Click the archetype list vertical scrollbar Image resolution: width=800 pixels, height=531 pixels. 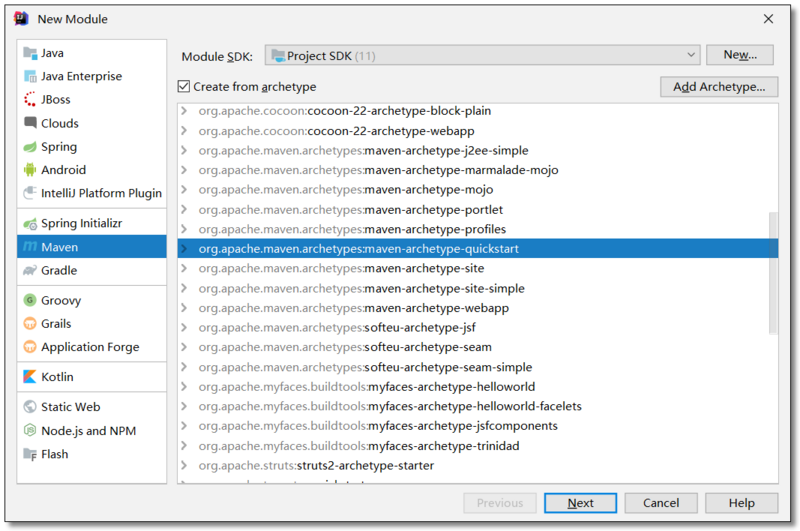[x=772, y=272]
